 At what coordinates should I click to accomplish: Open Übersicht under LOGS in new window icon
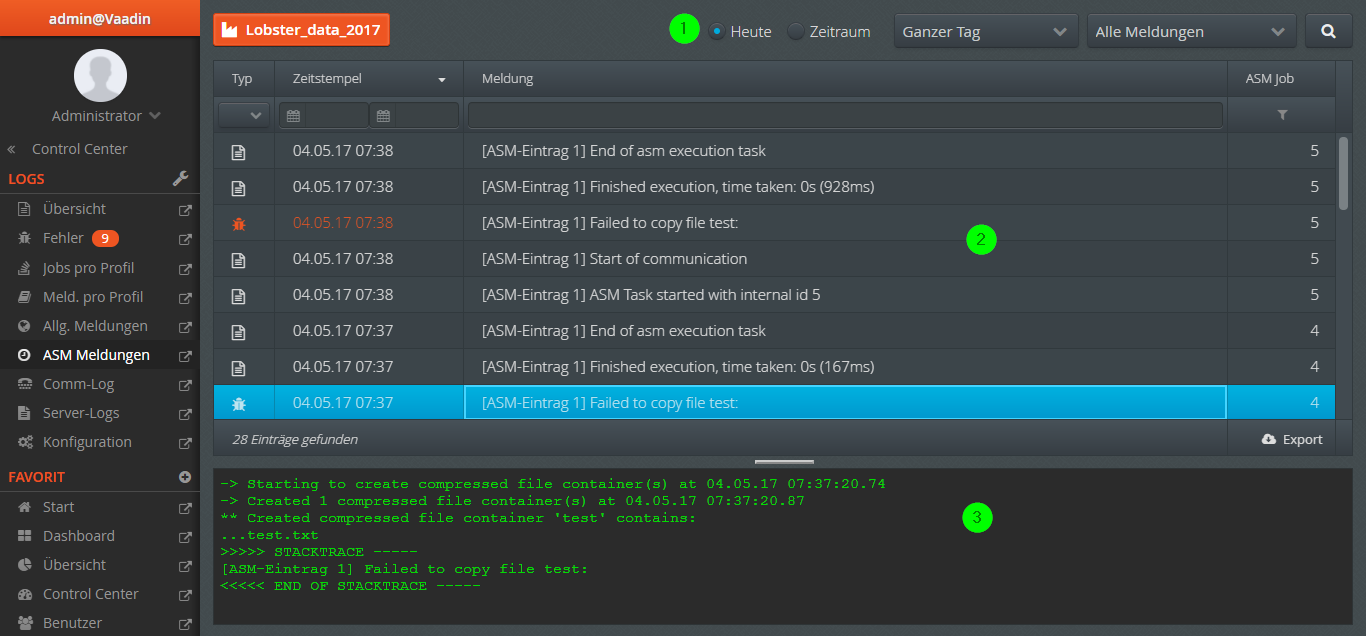pyautogui.click(x=185, y=210)
